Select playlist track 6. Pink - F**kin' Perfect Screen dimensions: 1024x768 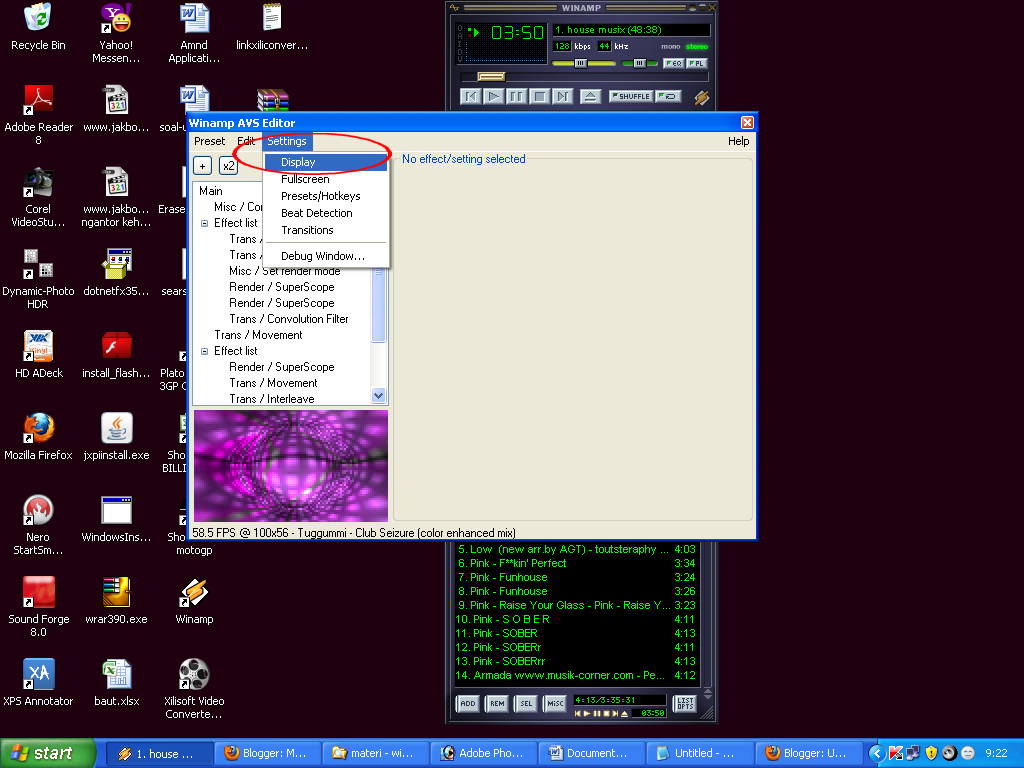click(577, 563)
